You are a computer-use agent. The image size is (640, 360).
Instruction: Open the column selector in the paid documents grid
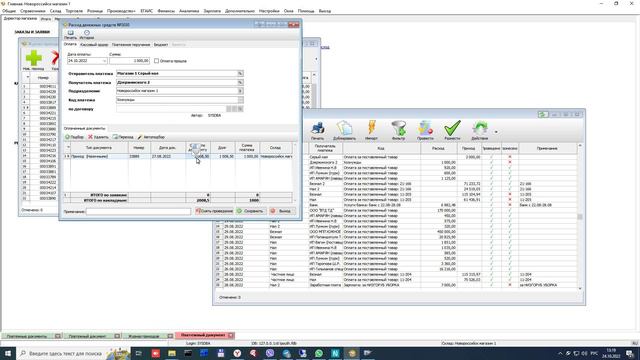pyautogui.click(x=68, y=147)
